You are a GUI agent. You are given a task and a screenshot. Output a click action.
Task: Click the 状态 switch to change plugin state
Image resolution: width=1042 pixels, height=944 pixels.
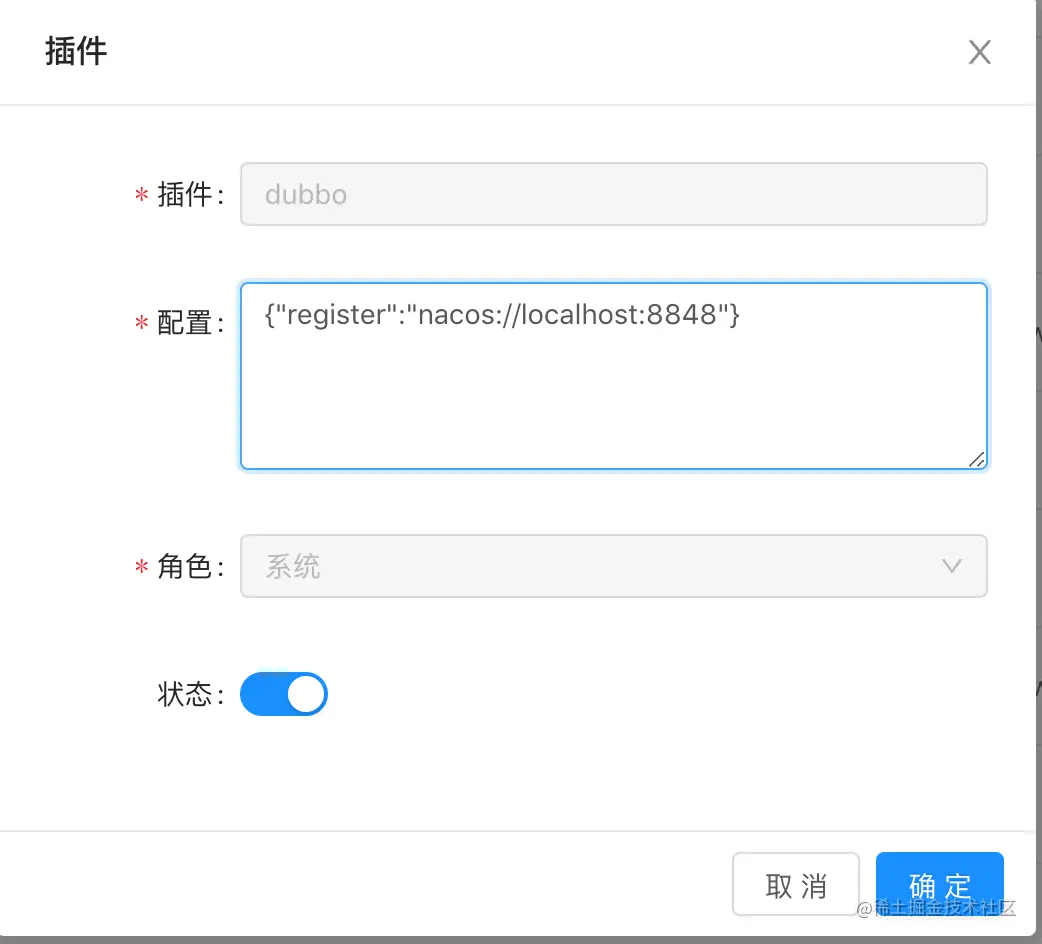[x=284, y=694]
